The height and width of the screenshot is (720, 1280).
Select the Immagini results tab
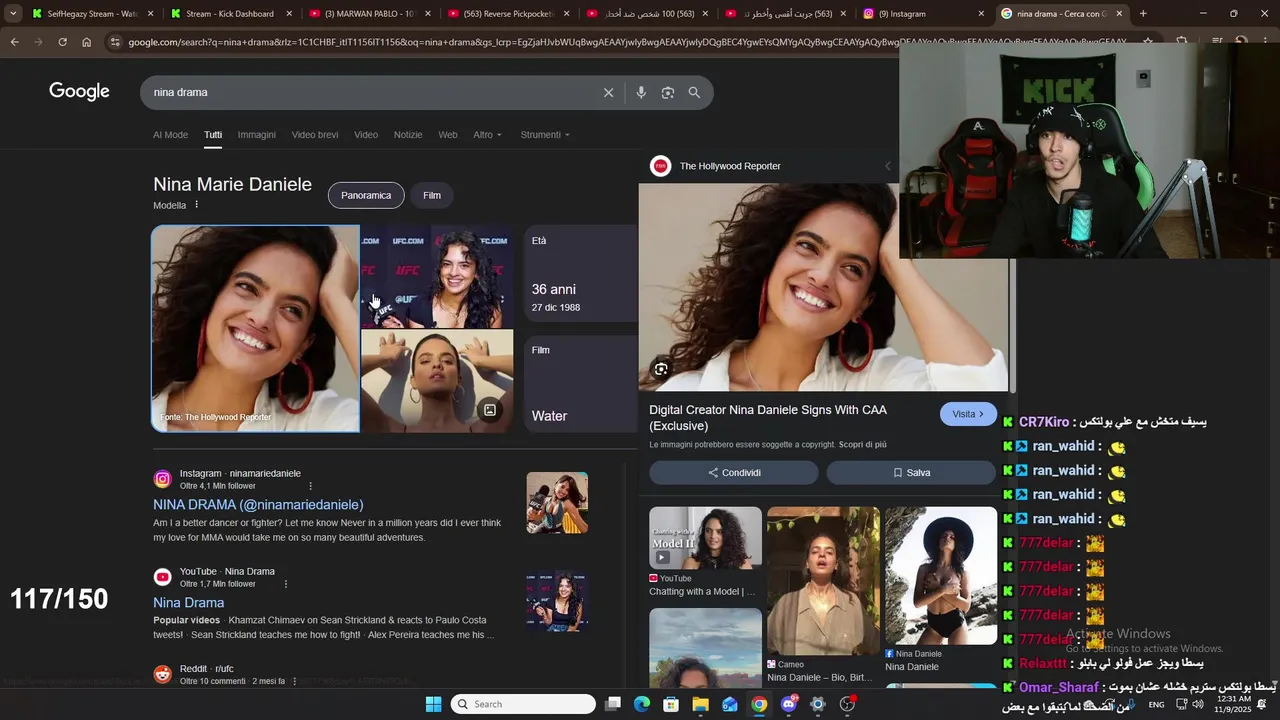(256, 135)
